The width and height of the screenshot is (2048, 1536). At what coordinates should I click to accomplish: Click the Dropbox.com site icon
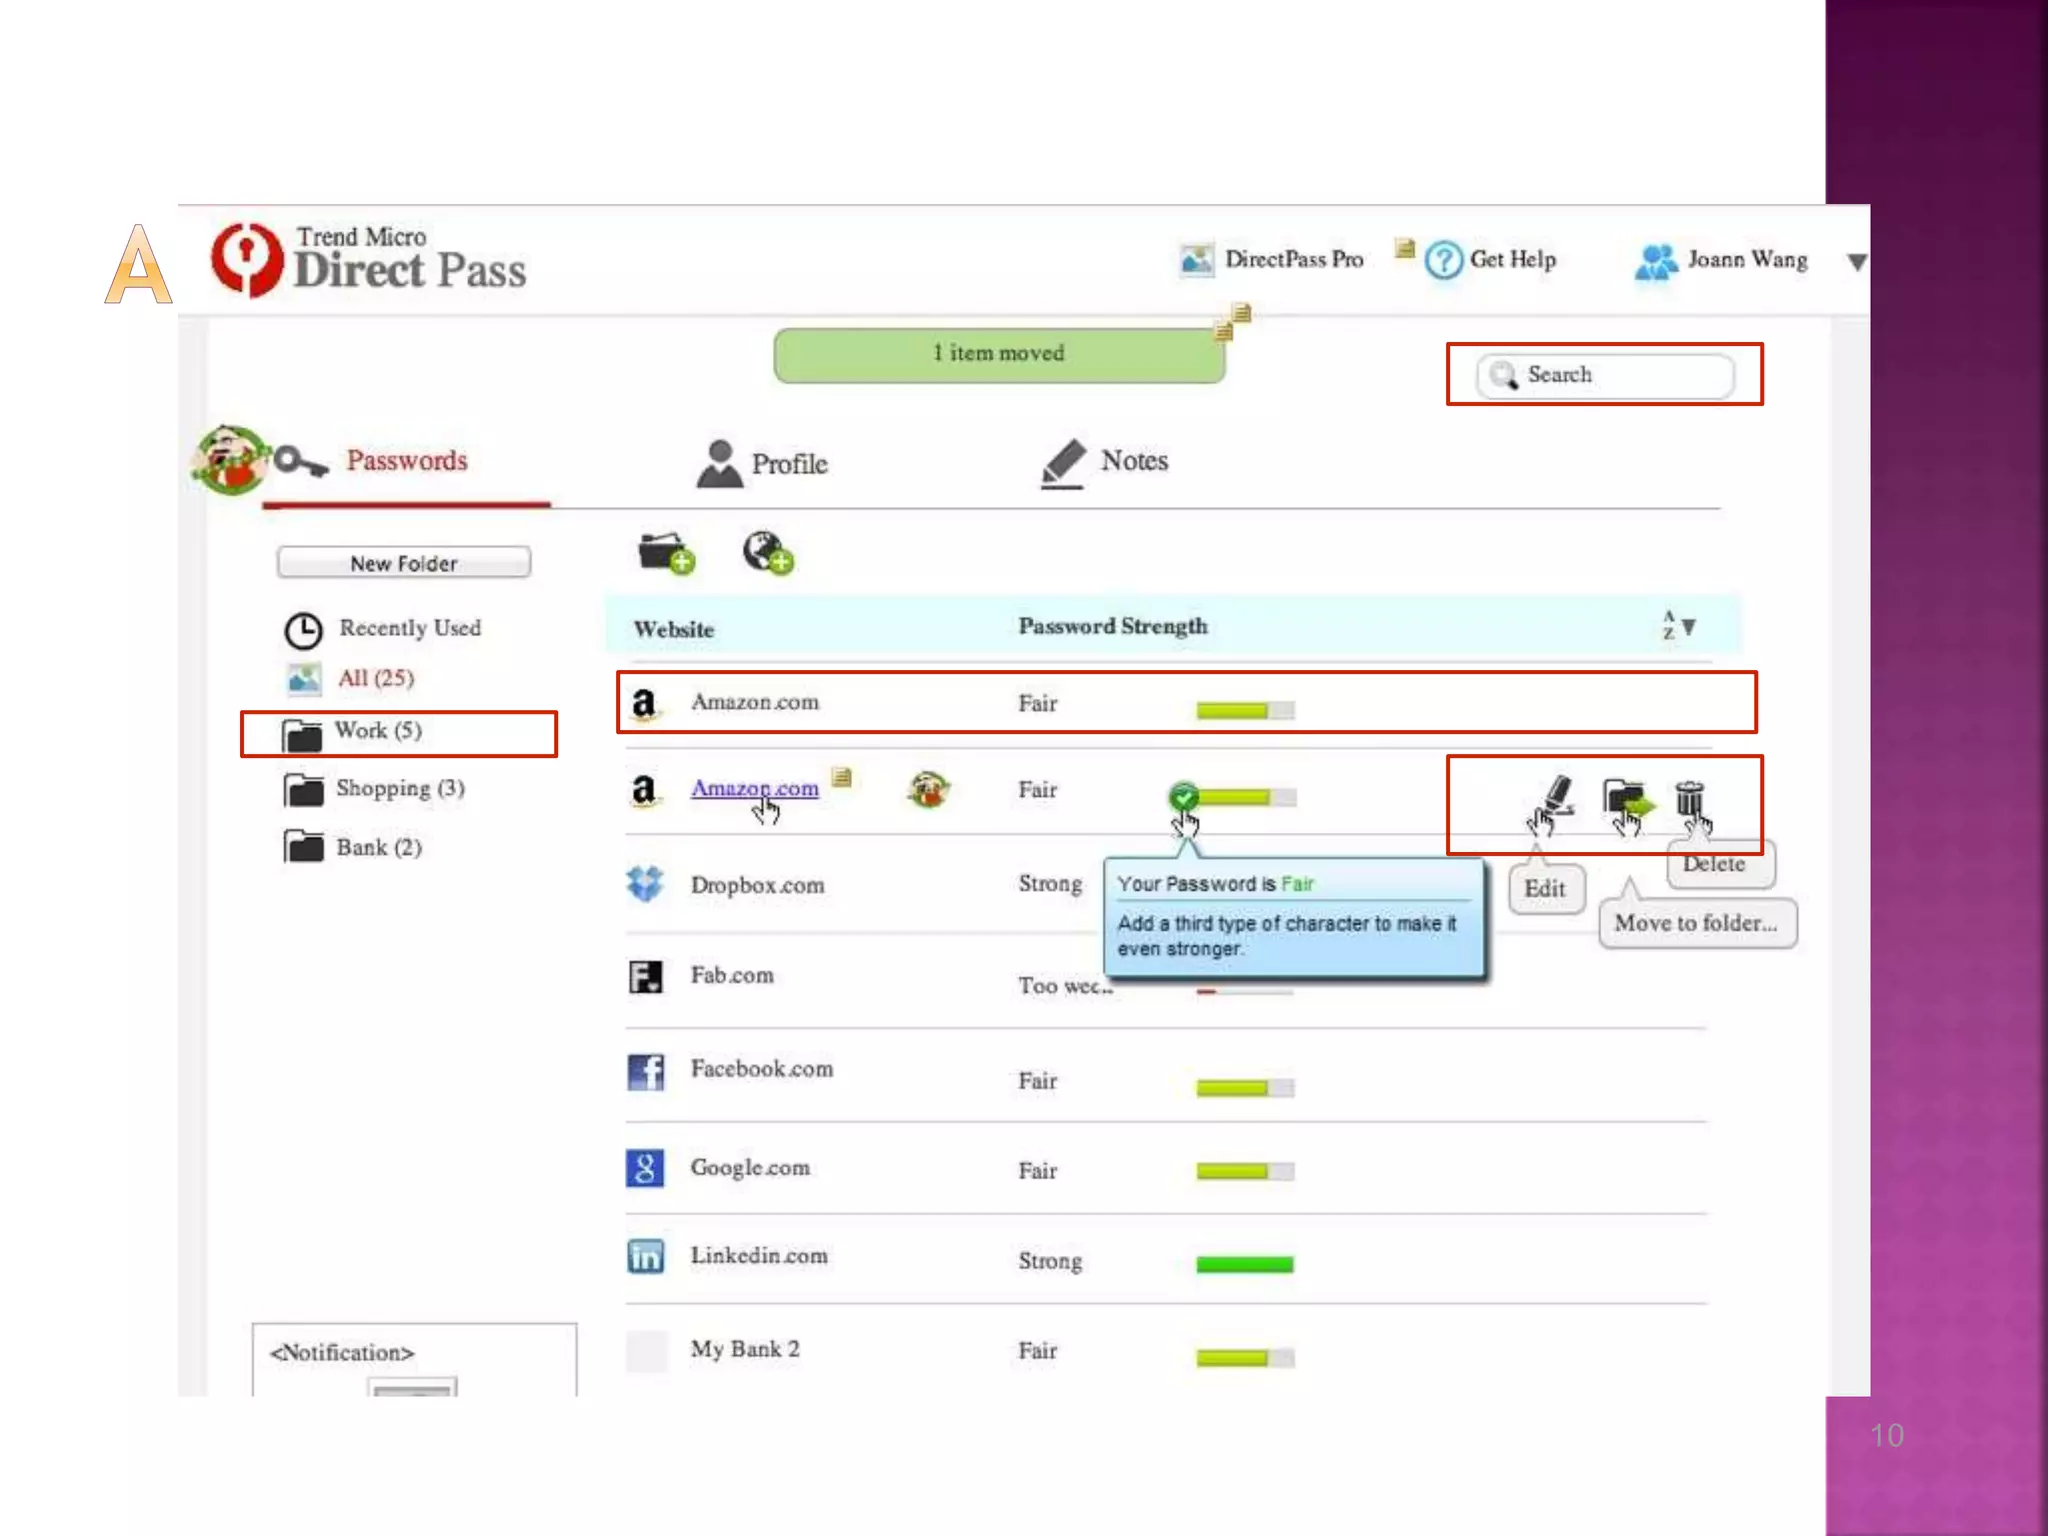(x=645, y=884)
